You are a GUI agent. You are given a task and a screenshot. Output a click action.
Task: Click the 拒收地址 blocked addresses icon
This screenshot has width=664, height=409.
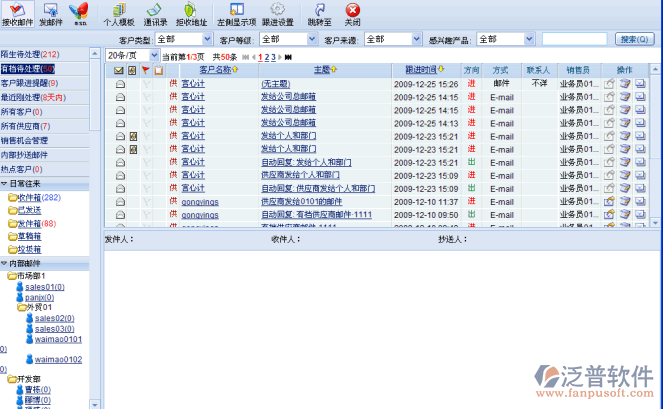(x=192, y=13)
